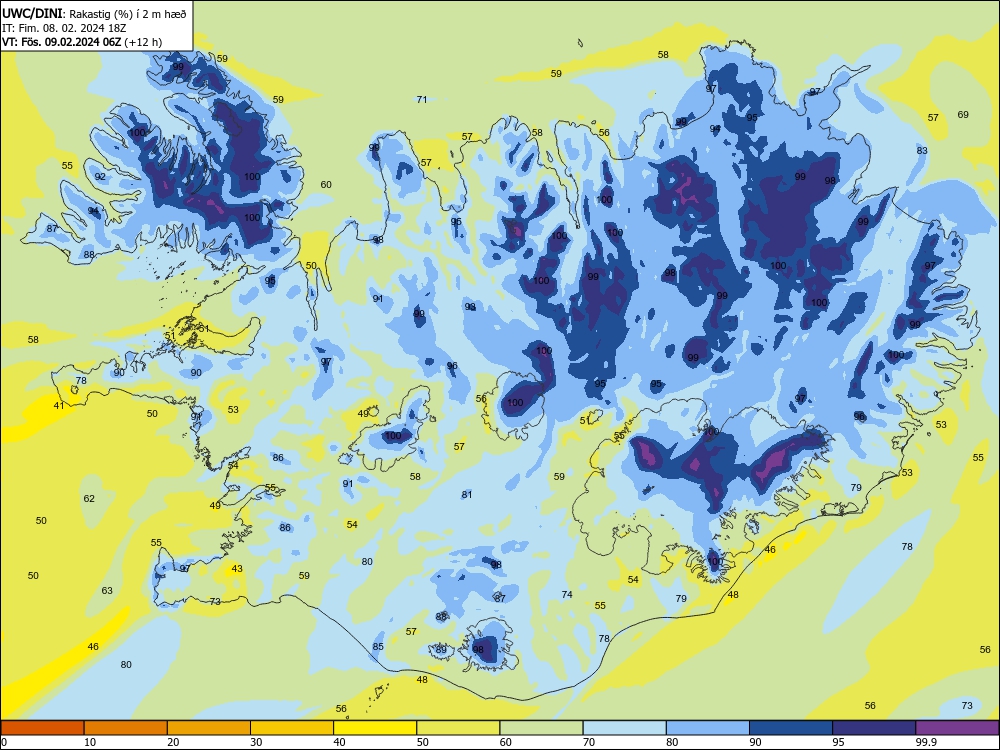Viewport: 1000px width, 750px height.
Task: Click the legend label '10'
Action: coord(90,742)
